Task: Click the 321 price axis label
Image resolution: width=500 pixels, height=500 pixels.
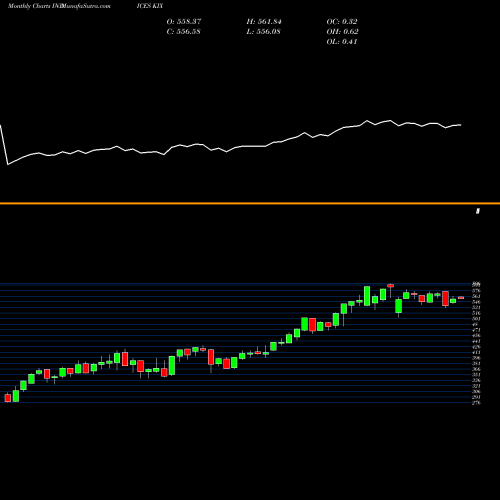Action: [476, 386]
